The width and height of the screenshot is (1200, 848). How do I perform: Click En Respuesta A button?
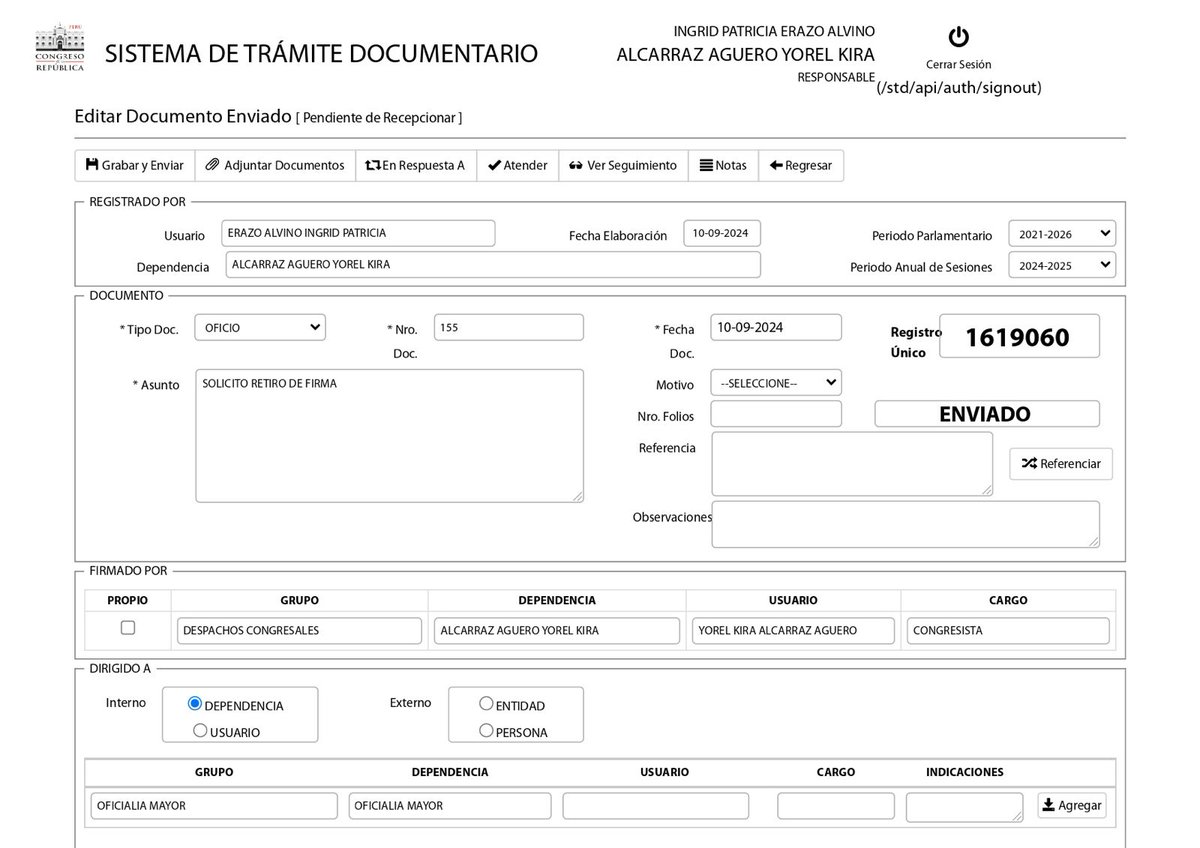(416, 165)
